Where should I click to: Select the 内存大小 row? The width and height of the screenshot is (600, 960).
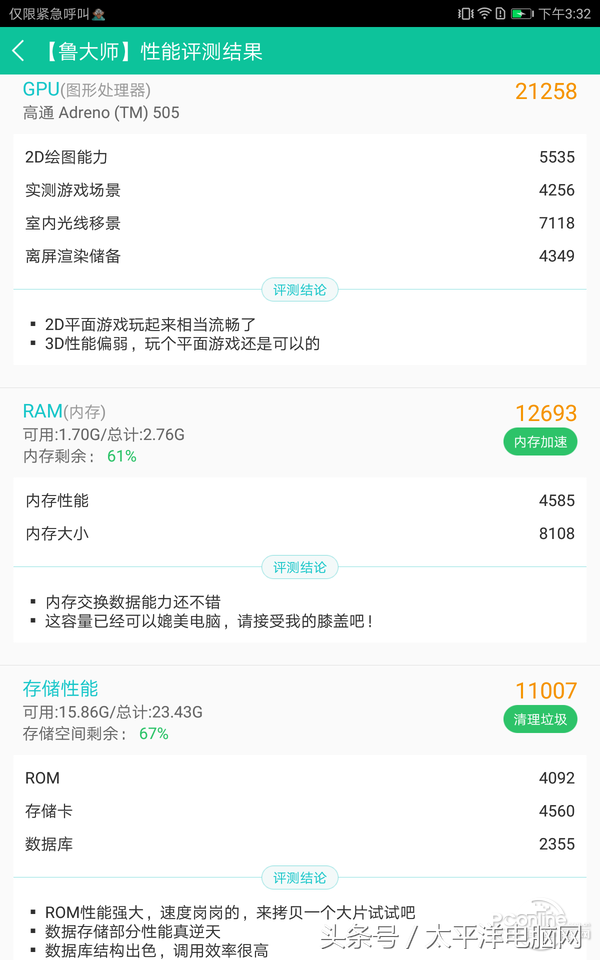(x=300, y=533)
